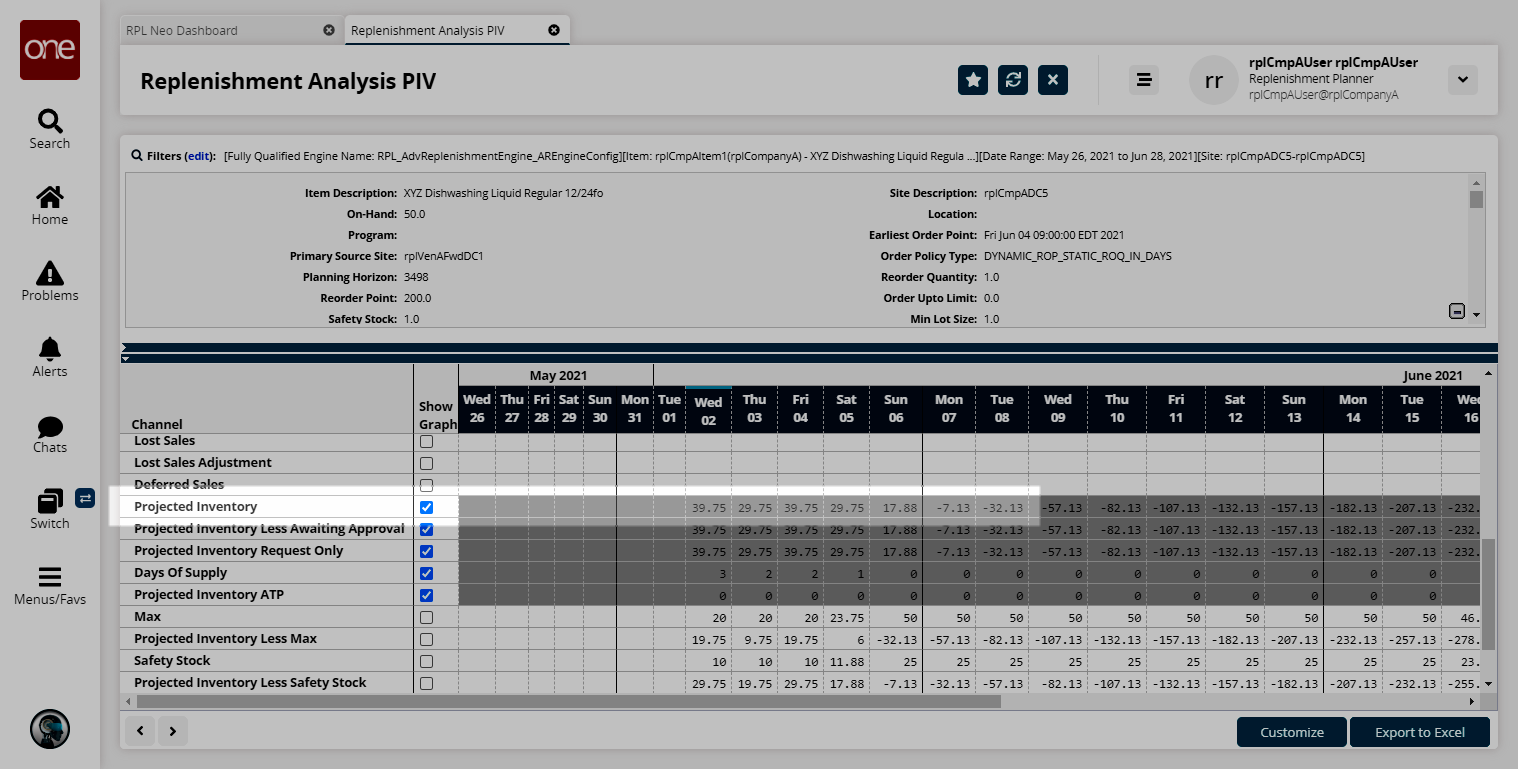Screen dimensions: 1518x769
Task: Go to Home via house icon
Action: pos(49,197)
